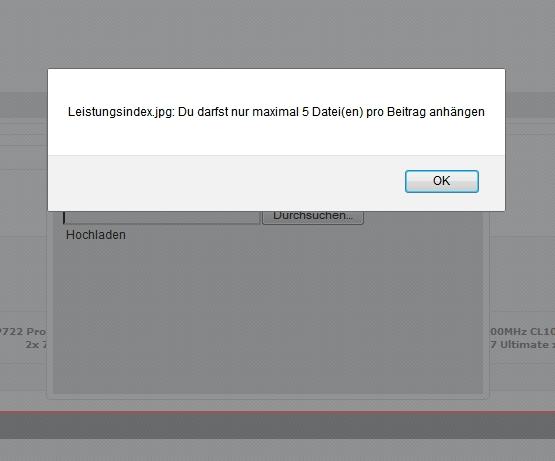This screenshot has width=555, height=461.
Task: Focus the file path input field
Action: (162, 217)
